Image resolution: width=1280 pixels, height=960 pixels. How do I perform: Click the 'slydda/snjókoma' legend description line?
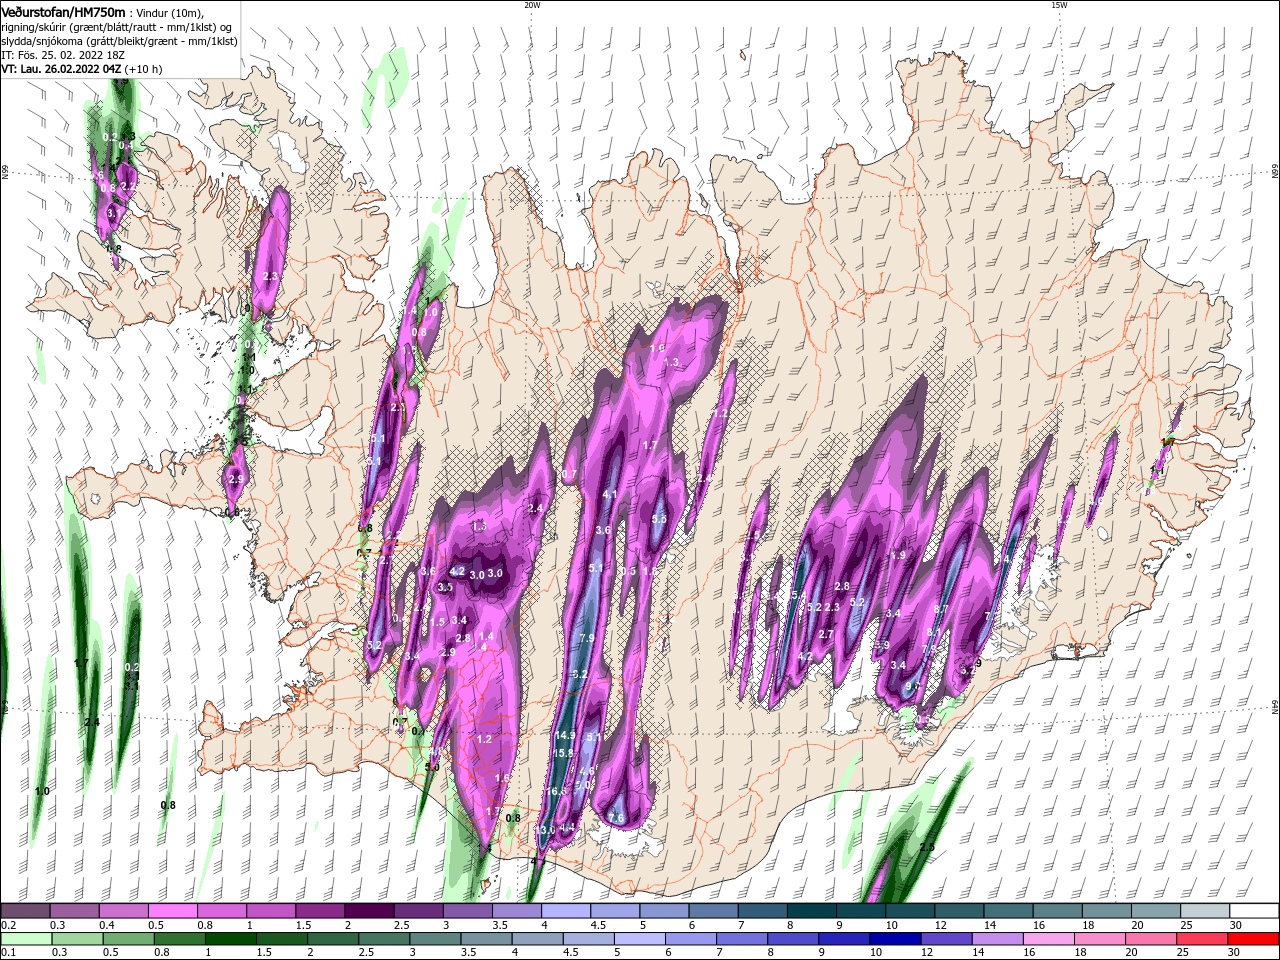point(118,41)
